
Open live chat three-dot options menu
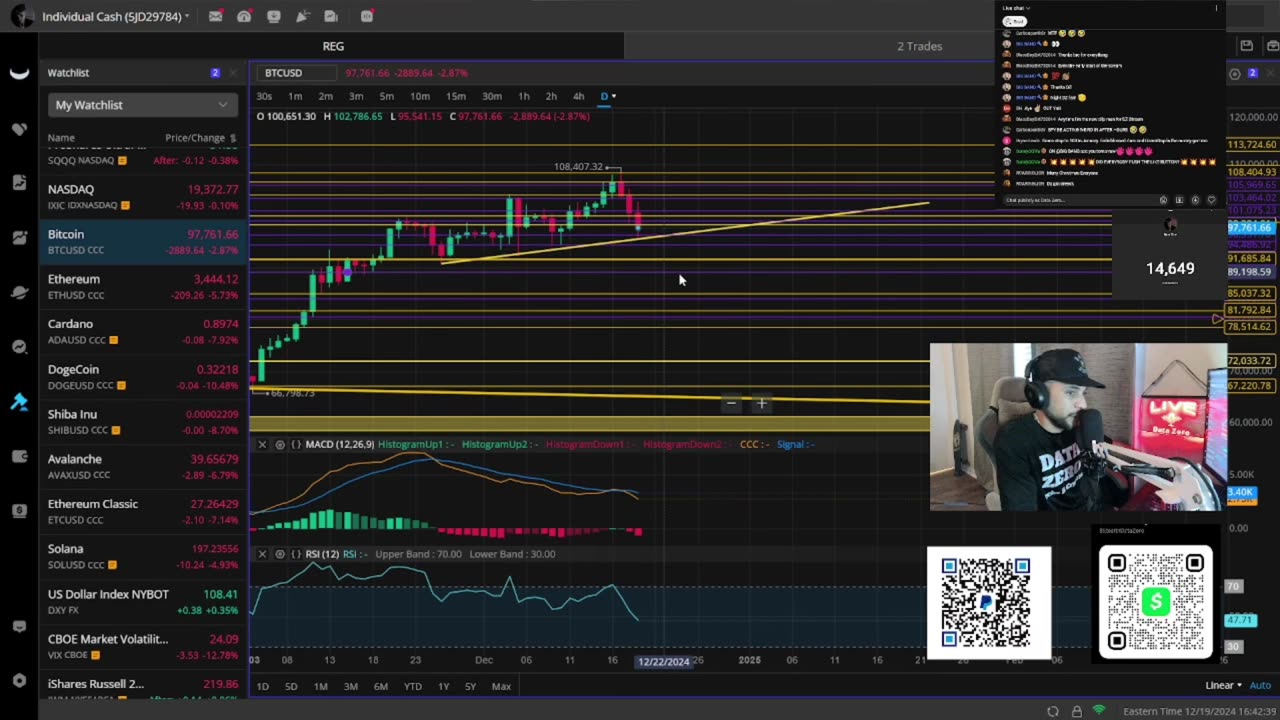(x=1216, y=8)
